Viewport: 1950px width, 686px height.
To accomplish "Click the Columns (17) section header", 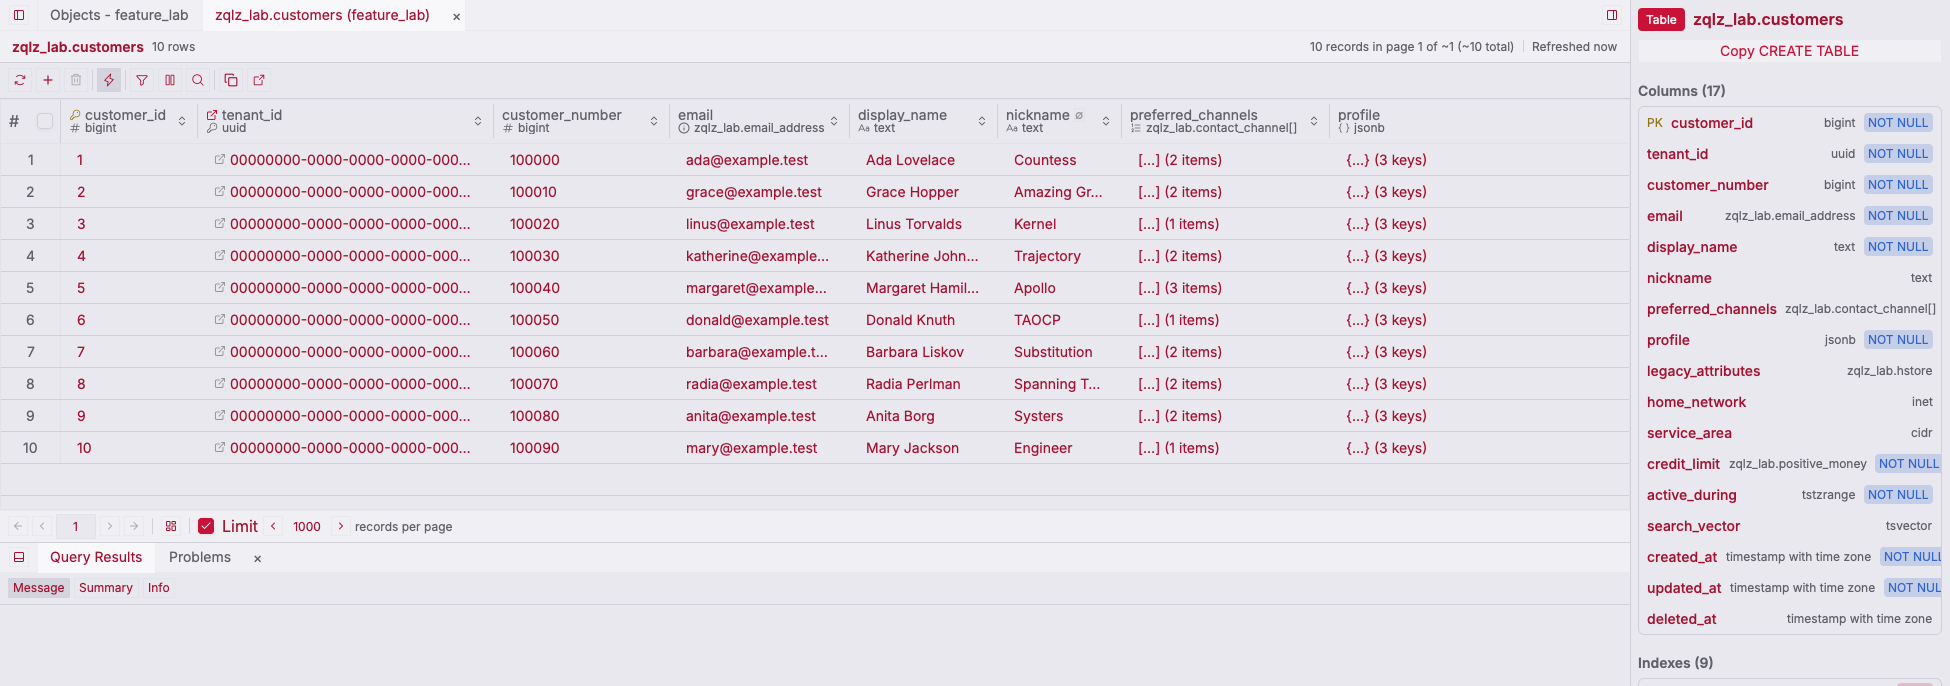I will click(1682, 91).
